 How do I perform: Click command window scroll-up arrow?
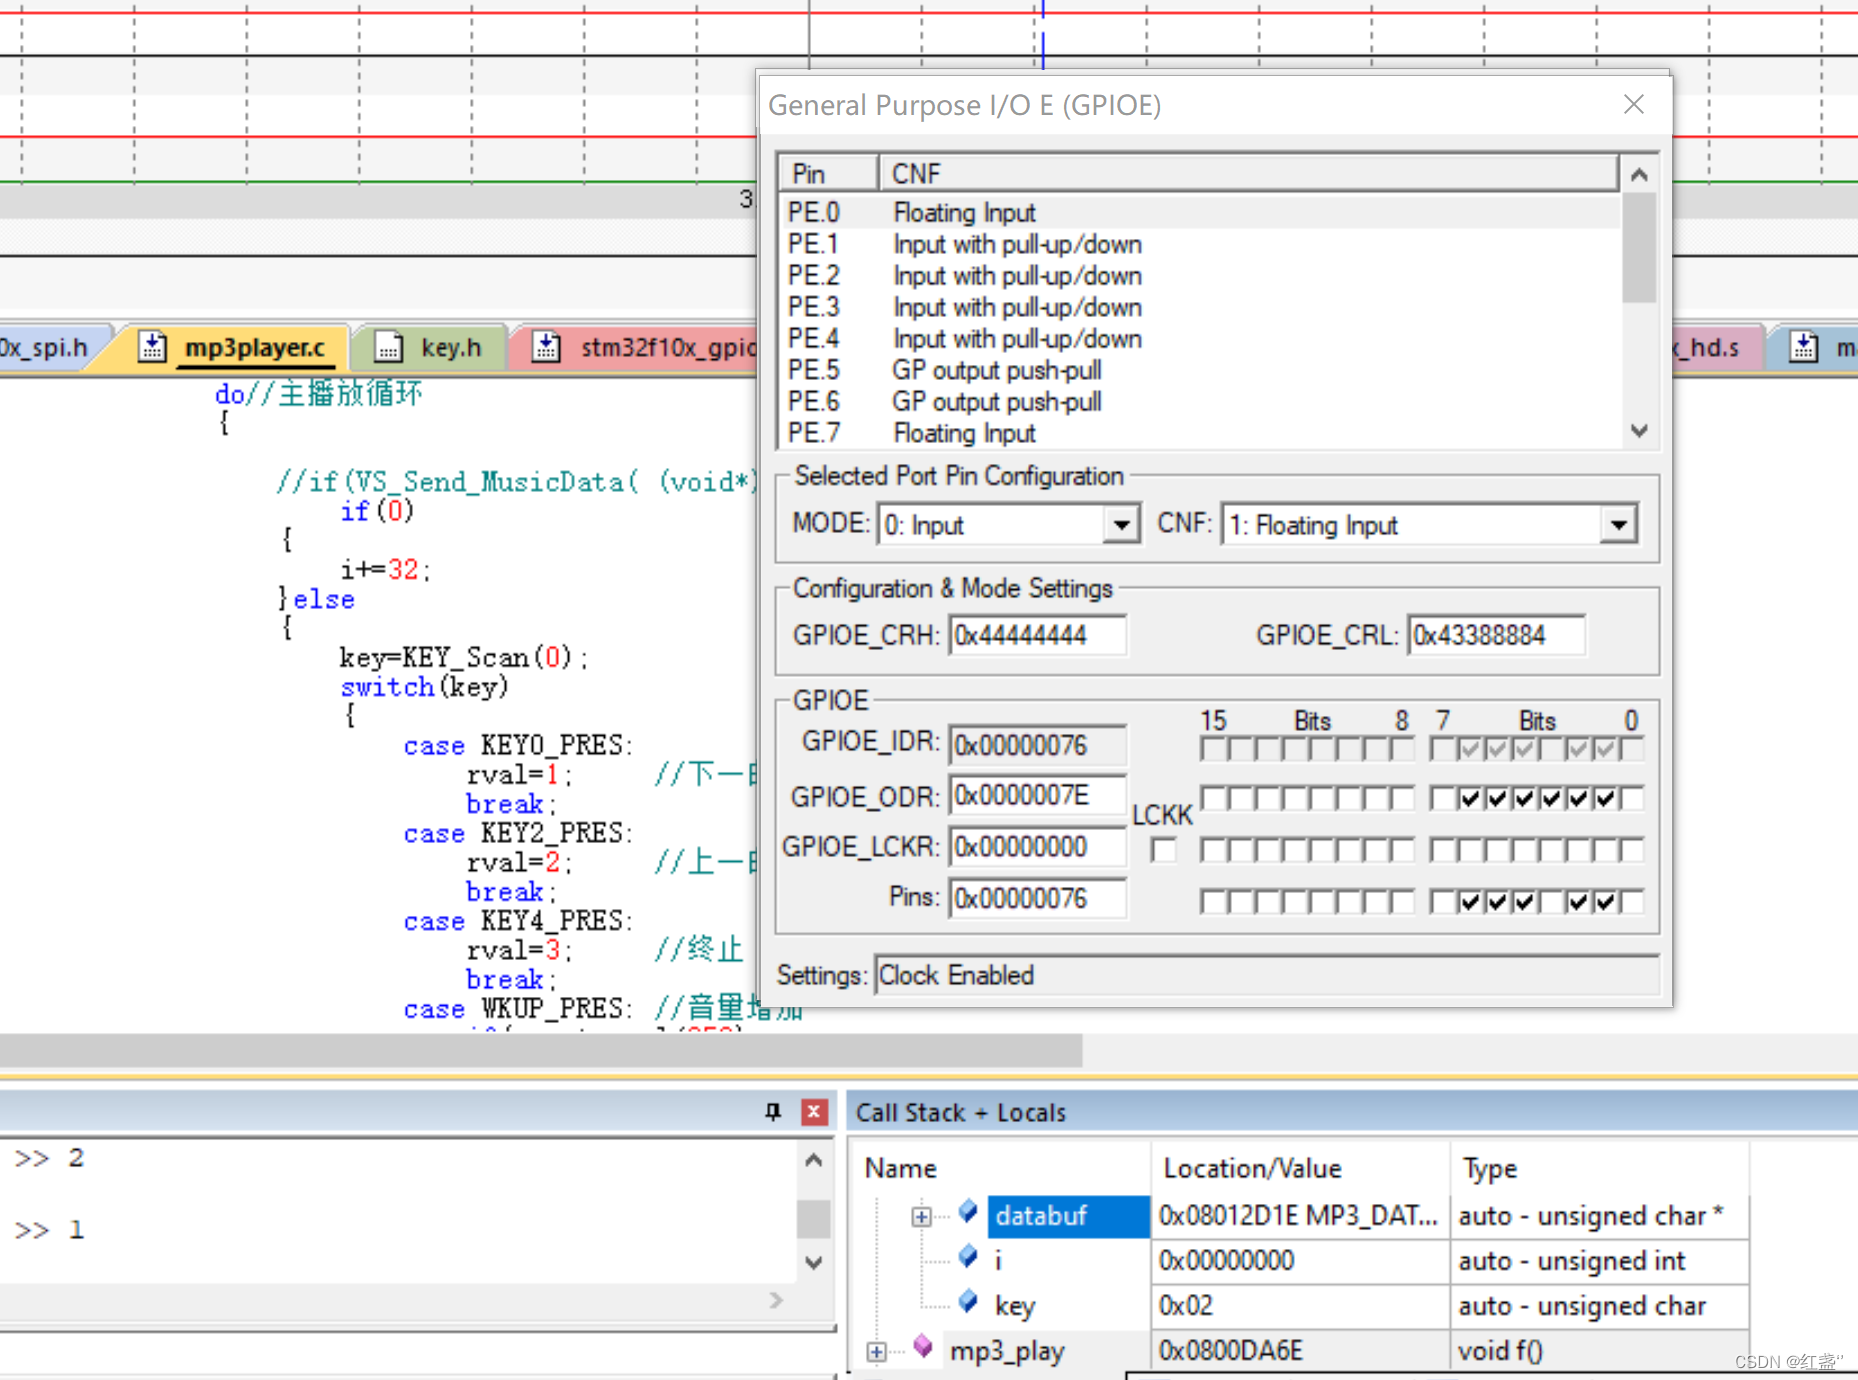click(x=814, y=1160)
